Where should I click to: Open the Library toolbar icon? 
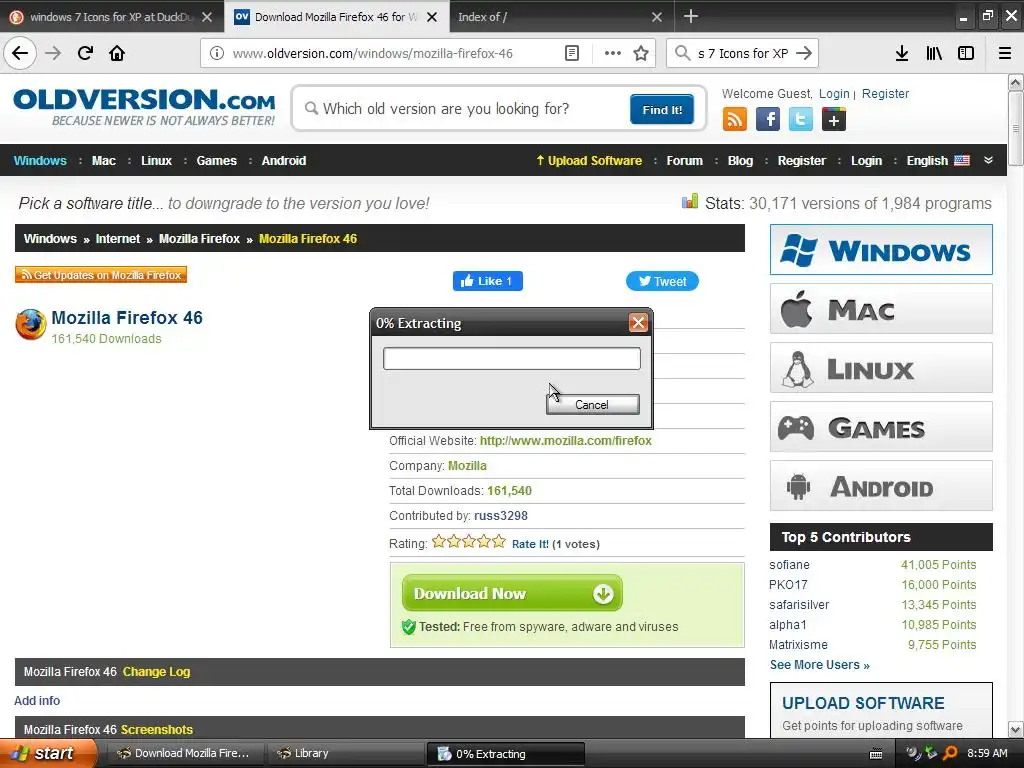[x=934, y=54]
